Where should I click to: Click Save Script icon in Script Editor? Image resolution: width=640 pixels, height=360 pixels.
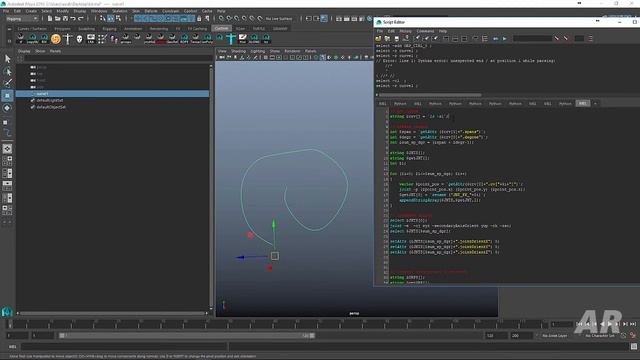(396, 38)
